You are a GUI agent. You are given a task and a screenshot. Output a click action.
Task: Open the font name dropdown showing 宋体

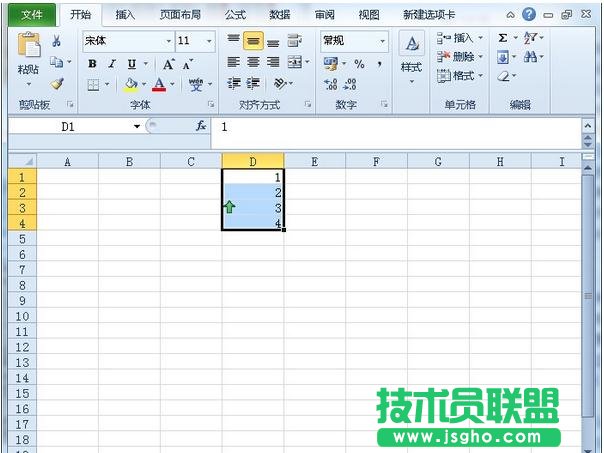[x=168, y=41]
